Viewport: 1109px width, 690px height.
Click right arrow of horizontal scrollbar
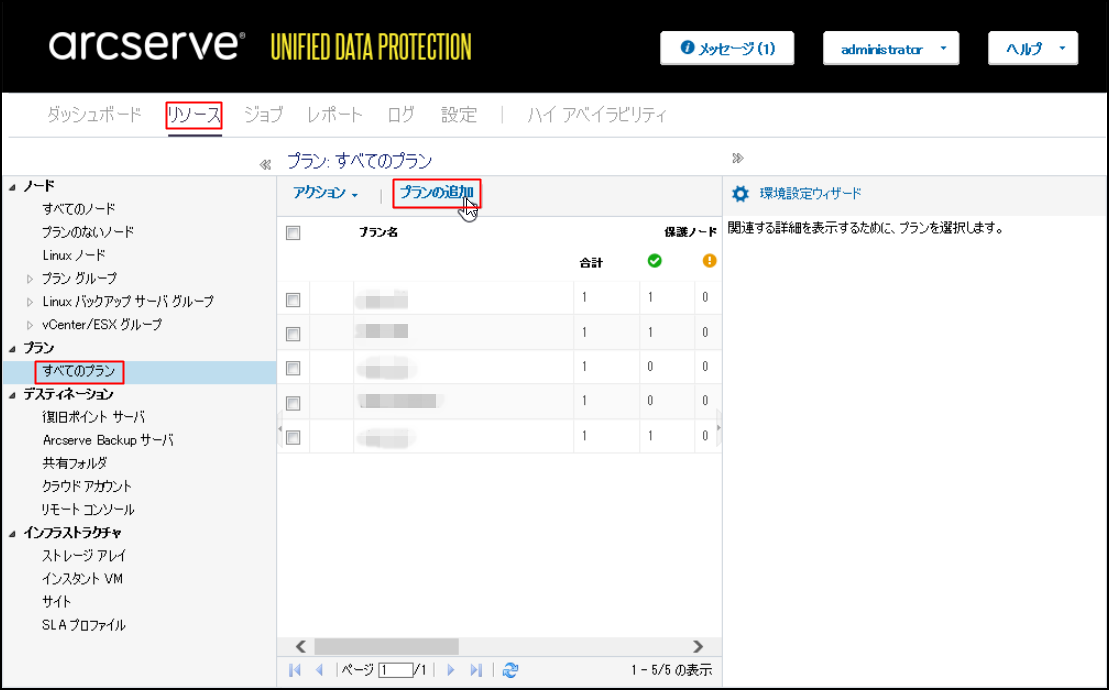pyautogui.click(x=698, y=646)
